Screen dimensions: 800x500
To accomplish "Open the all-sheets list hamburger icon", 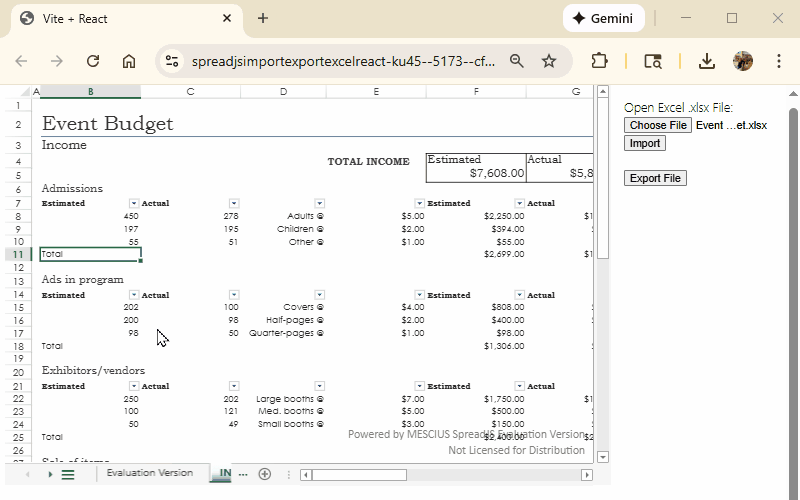I will coord(68,474).
